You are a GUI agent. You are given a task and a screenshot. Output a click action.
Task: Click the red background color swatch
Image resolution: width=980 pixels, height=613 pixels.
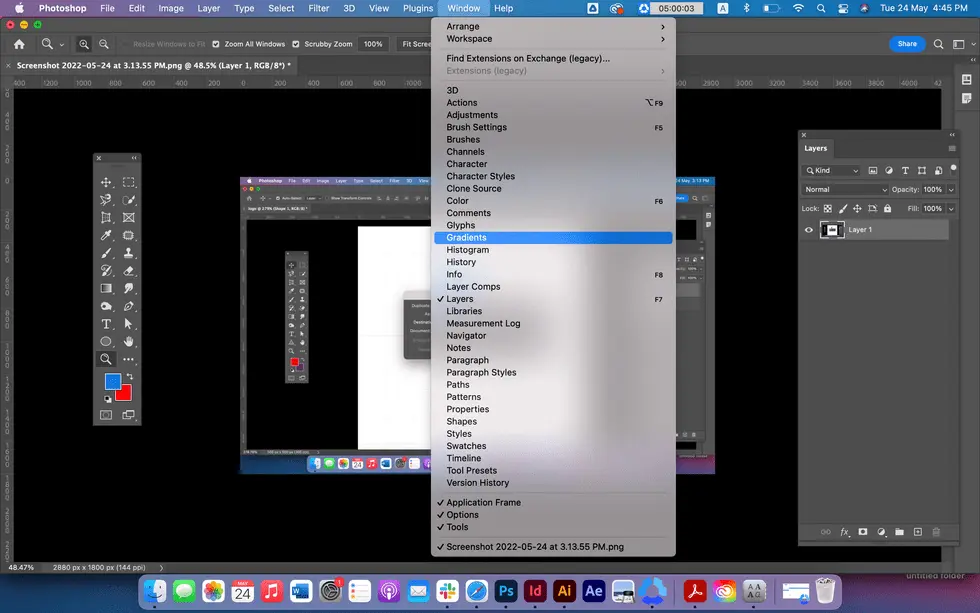124,390
